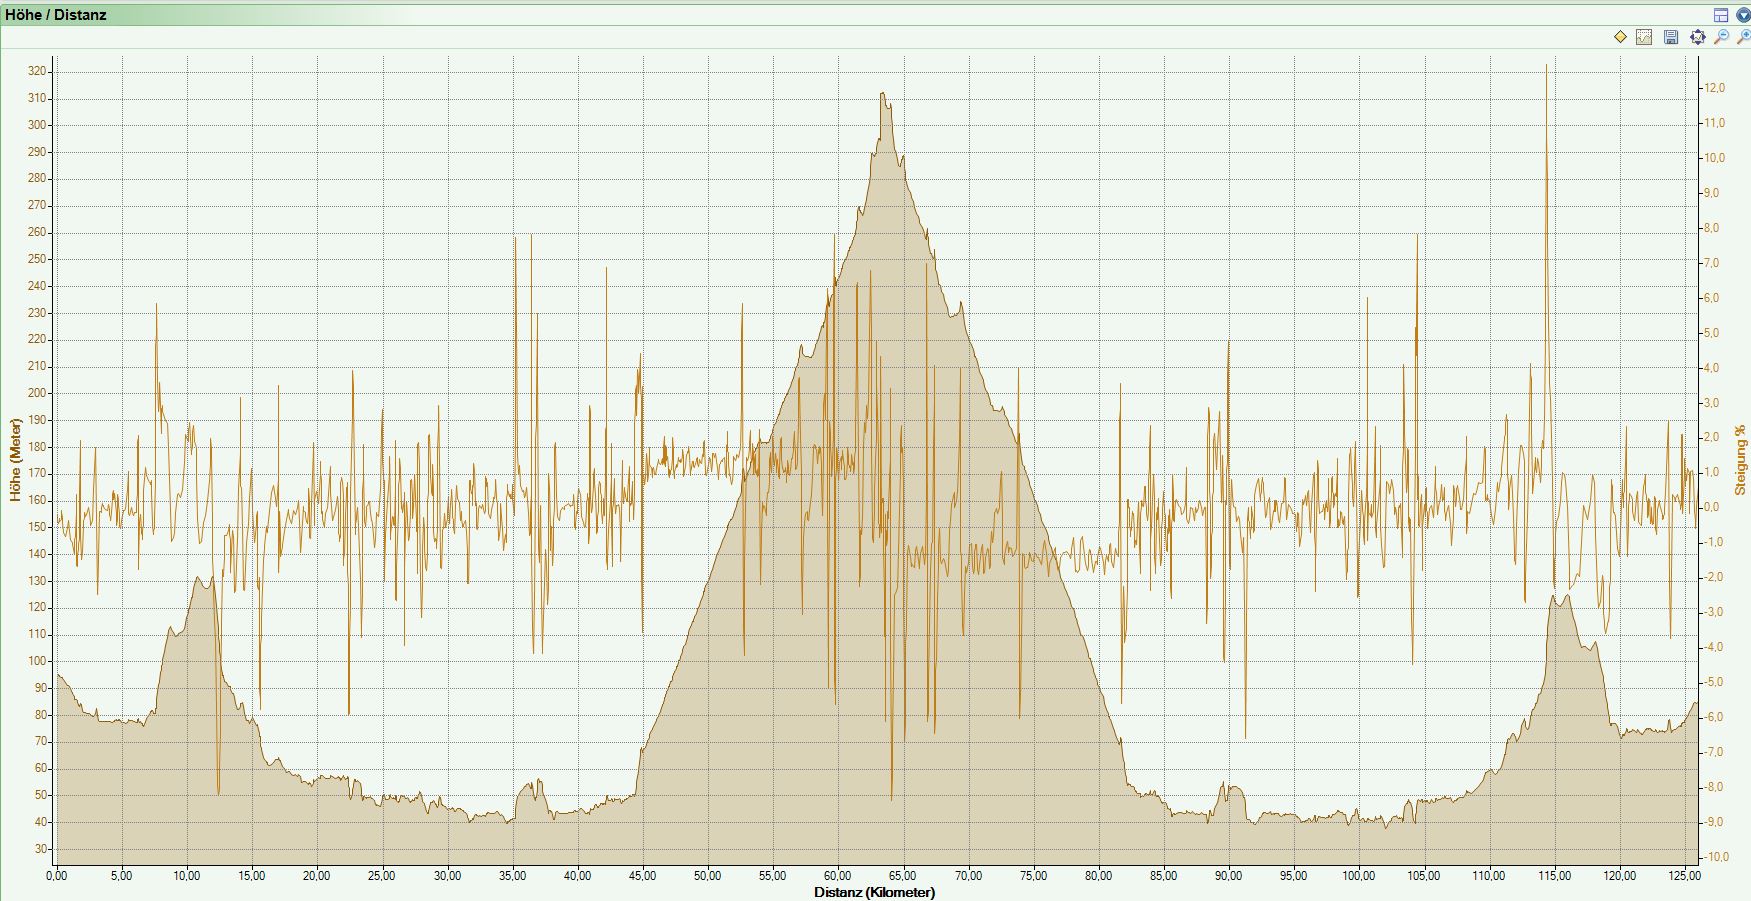Click the 12,0 value on the Steigung axis
This screenshot has height=901, width=1751.
1715,88
